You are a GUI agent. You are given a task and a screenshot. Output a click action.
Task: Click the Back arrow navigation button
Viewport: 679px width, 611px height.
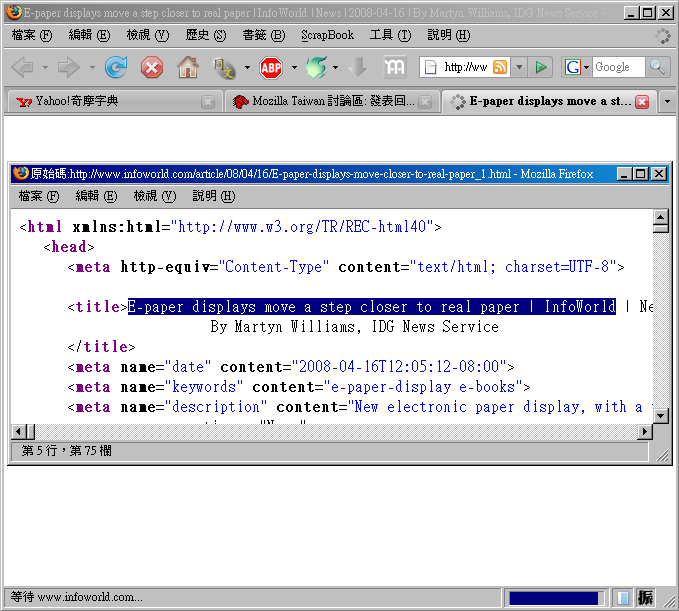pos(23,68)
